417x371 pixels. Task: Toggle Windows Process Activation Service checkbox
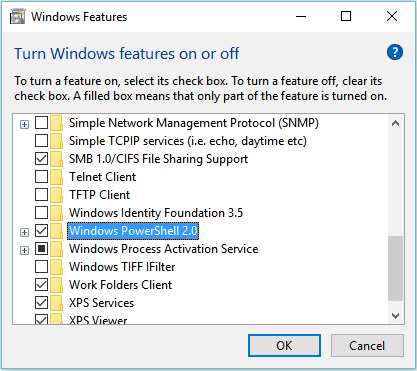pos(41,249)
